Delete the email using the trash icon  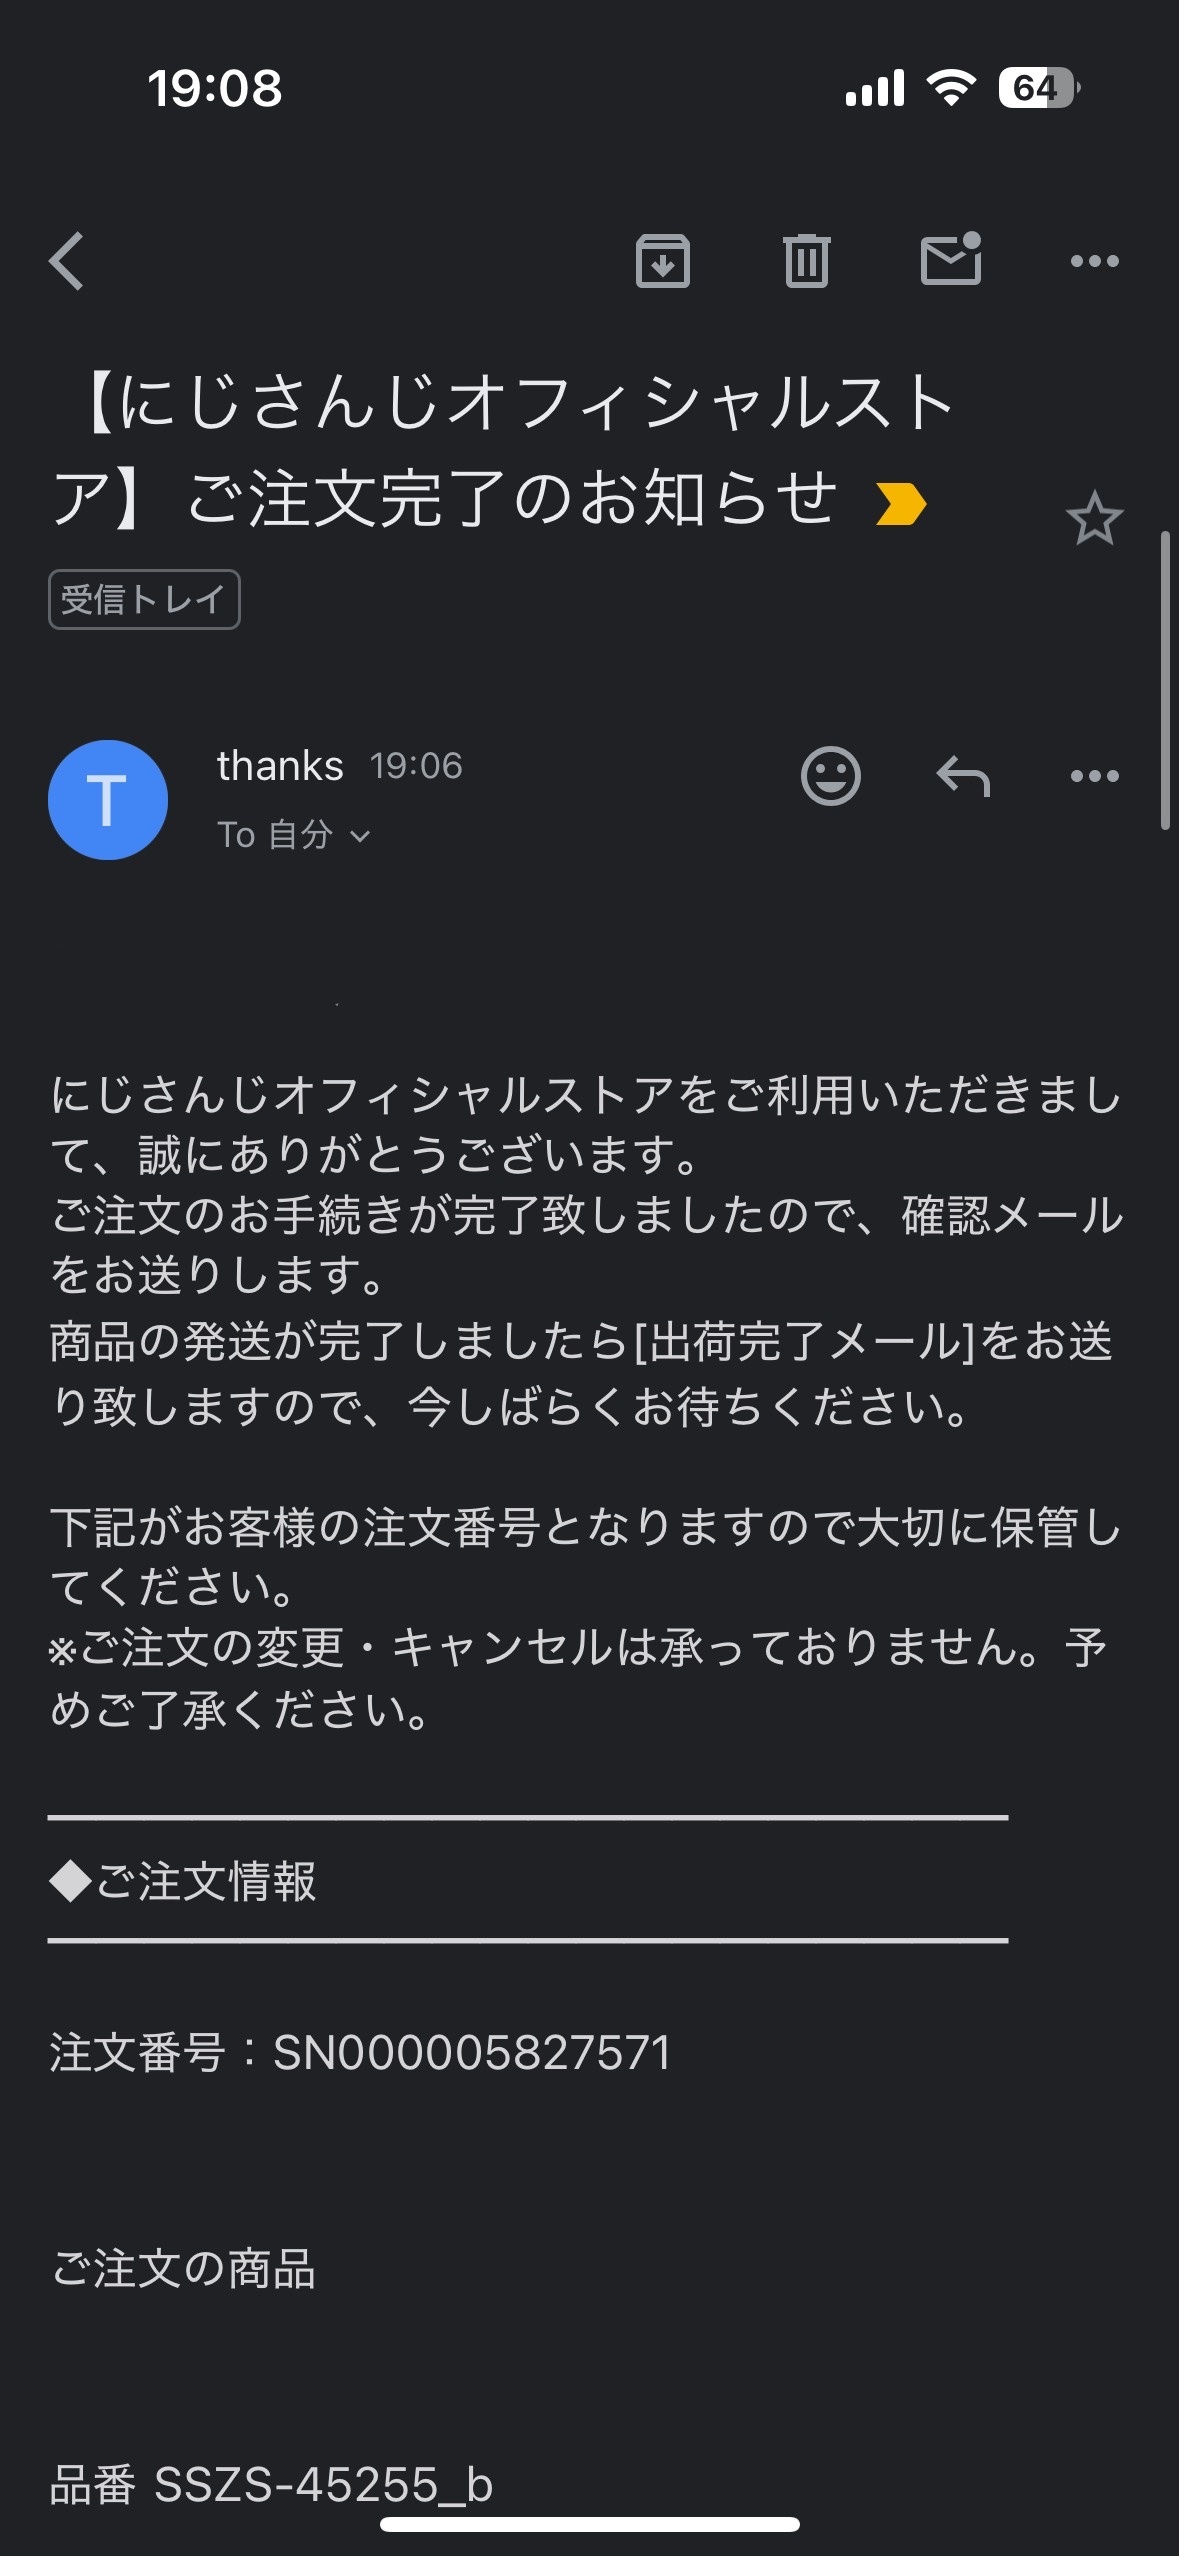pyautogui.click(x=806, y=261)
